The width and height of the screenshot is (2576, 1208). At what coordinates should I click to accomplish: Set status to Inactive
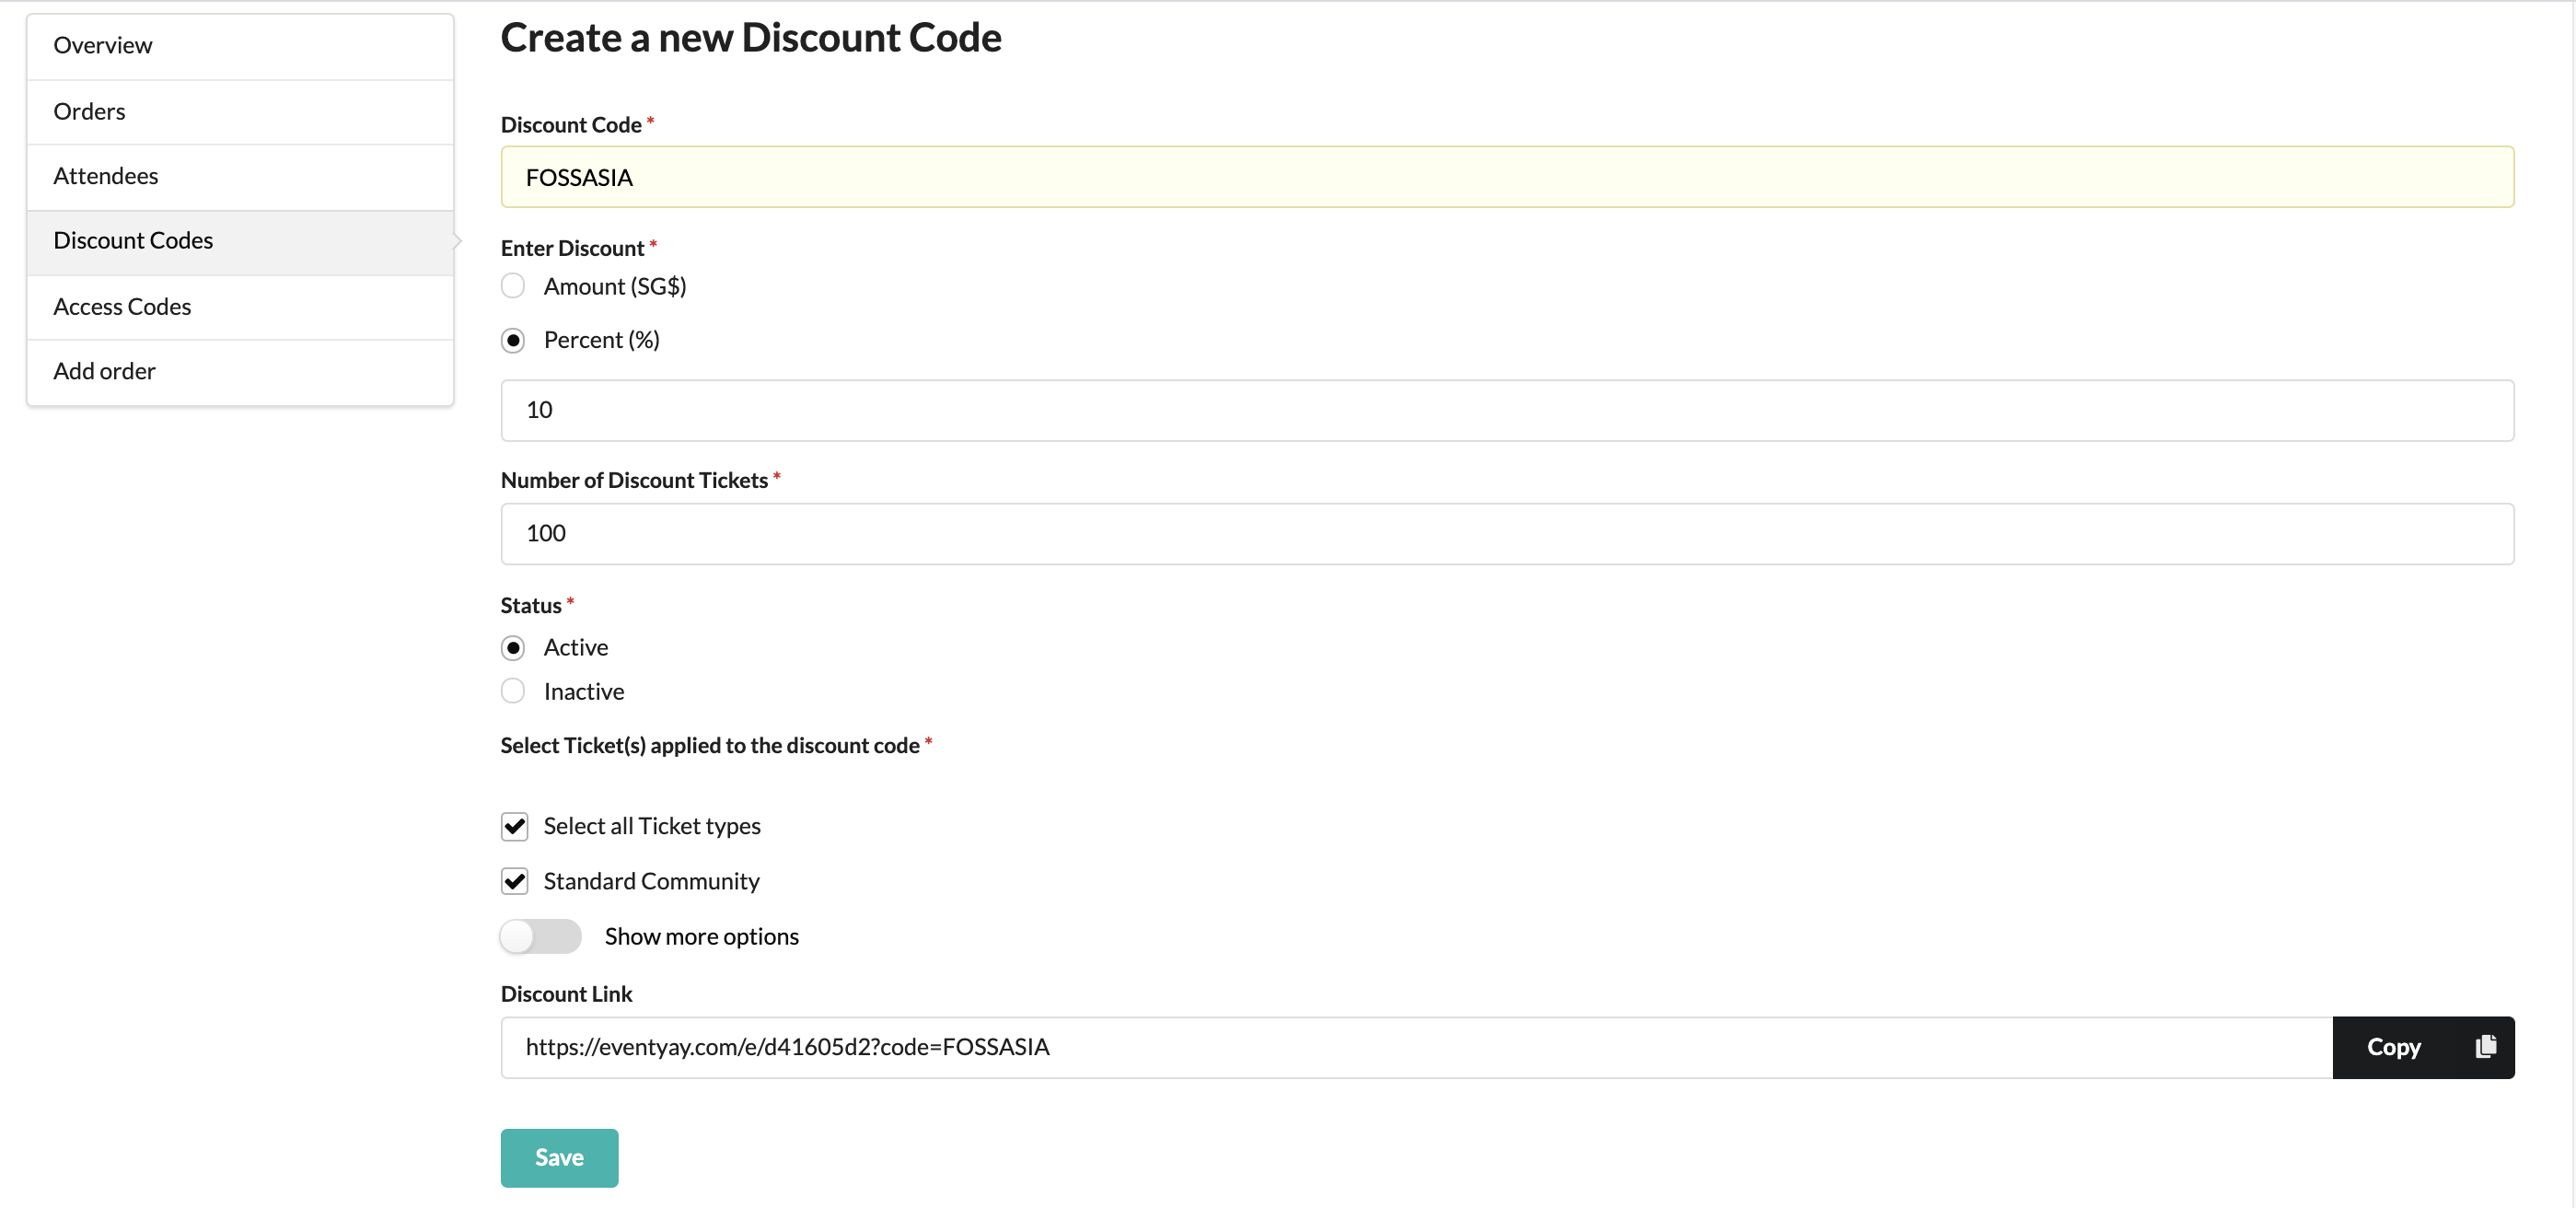click(513, 691)
